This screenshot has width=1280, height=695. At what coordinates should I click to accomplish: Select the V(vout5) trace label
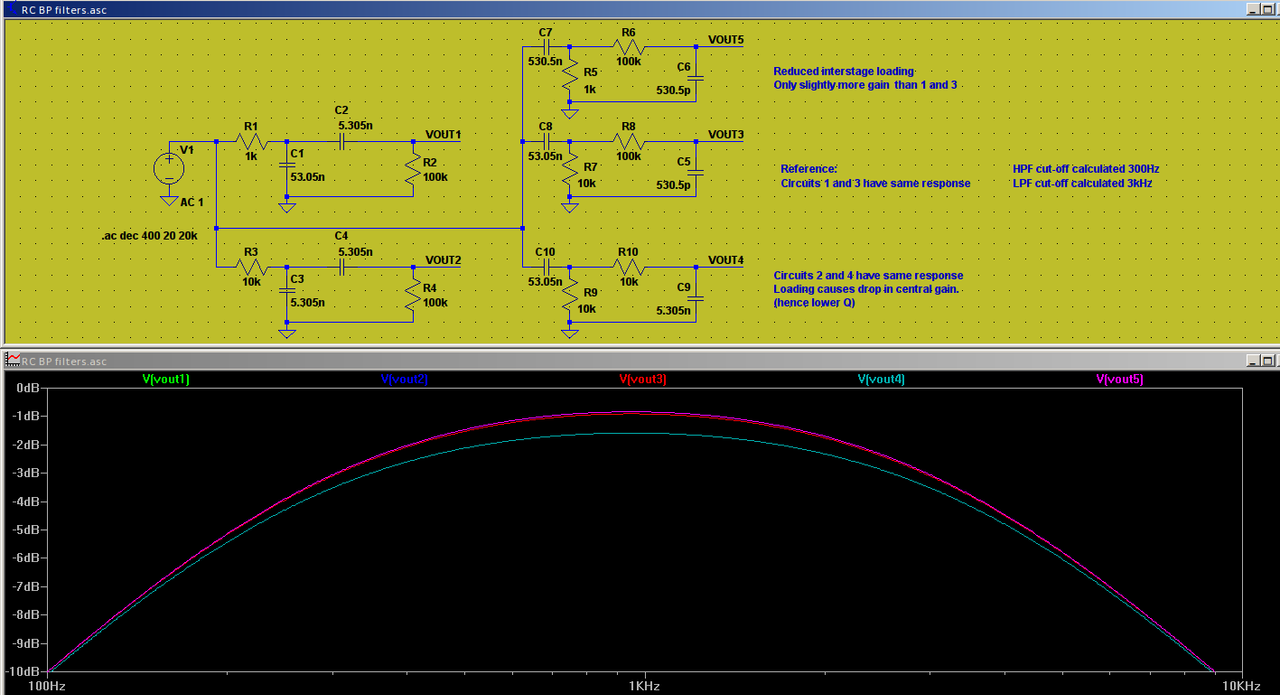pyautogui.click(x=1120, y=379)
